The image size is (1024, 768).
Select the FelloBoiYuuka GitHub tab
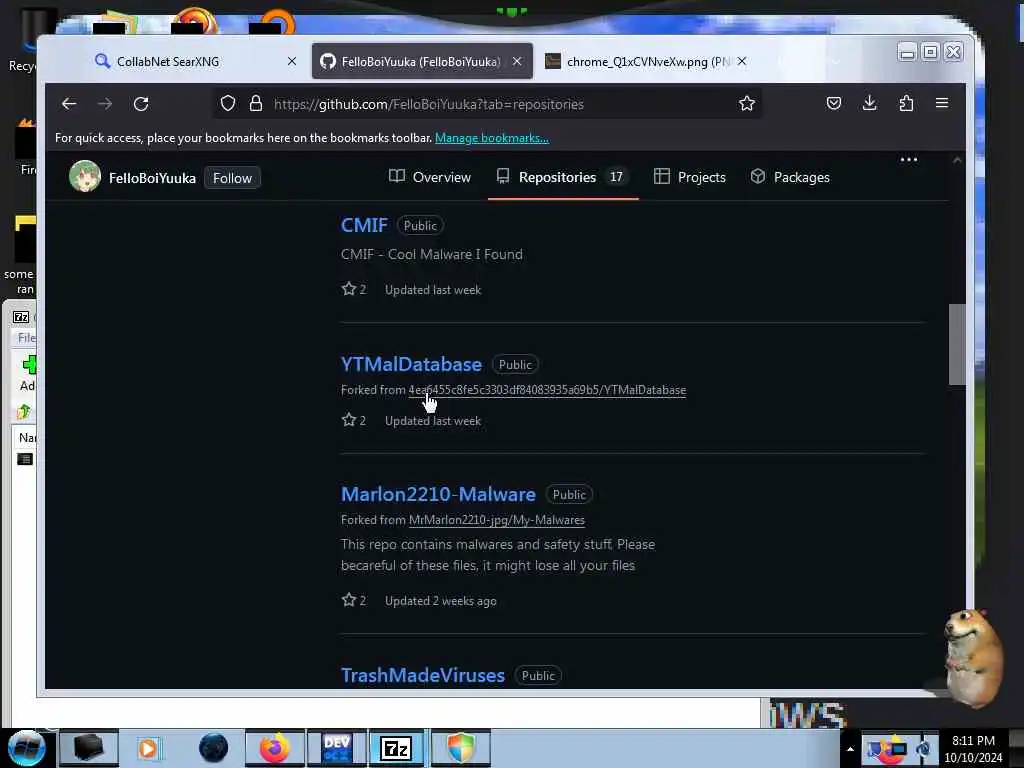(x=421, y=61)
